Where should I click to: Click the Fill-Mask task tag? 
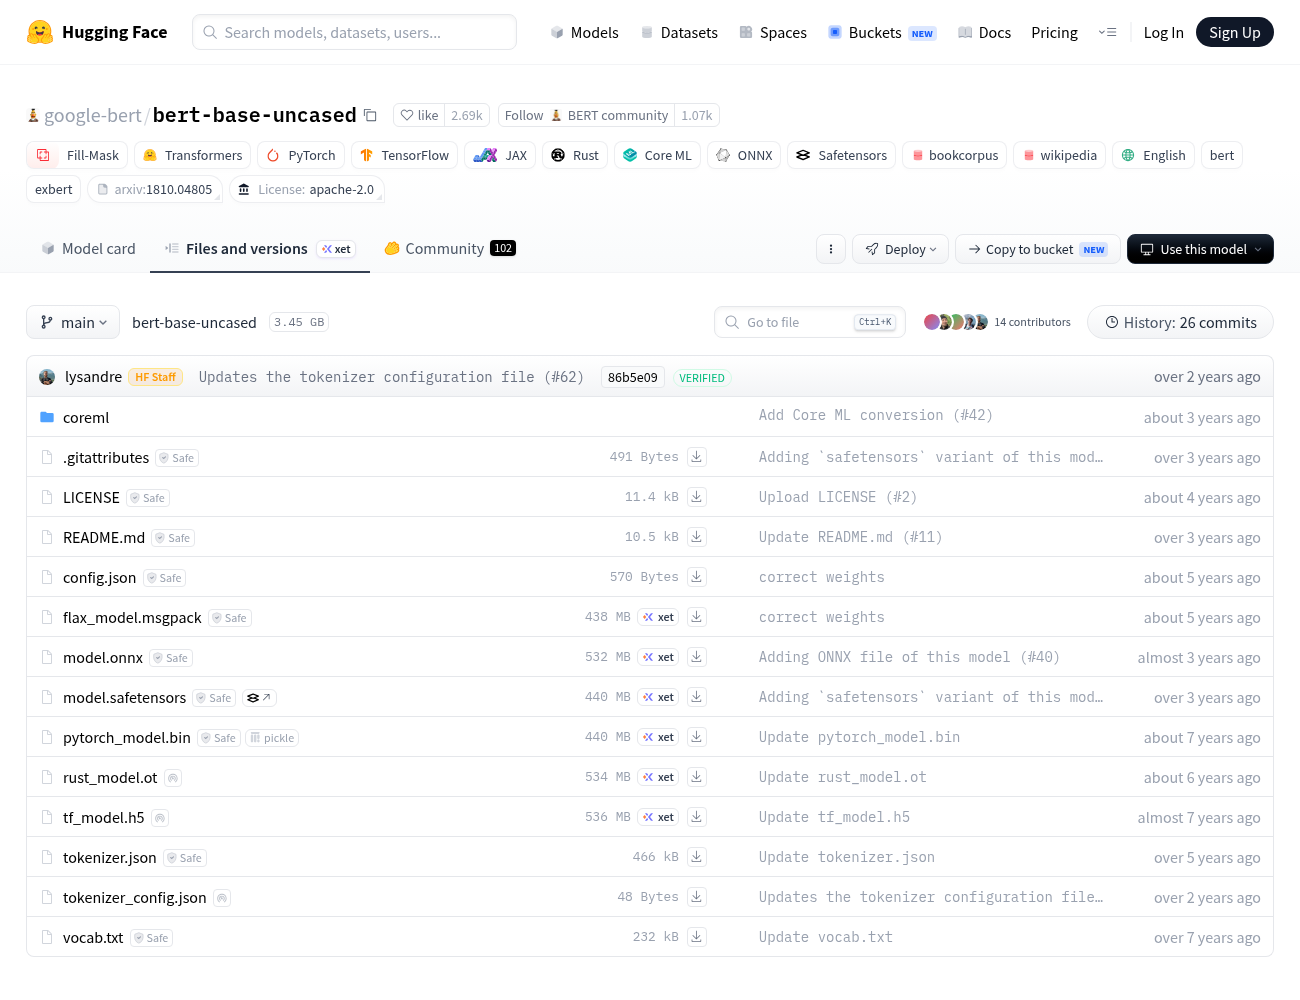tap(77, 155)
